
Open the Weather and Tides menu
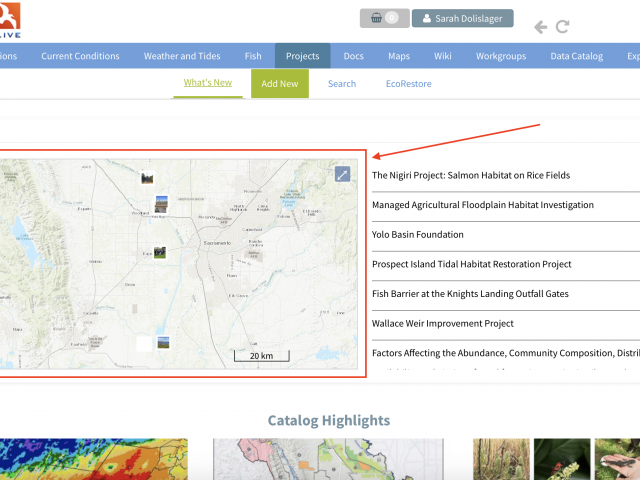[181, 56]
